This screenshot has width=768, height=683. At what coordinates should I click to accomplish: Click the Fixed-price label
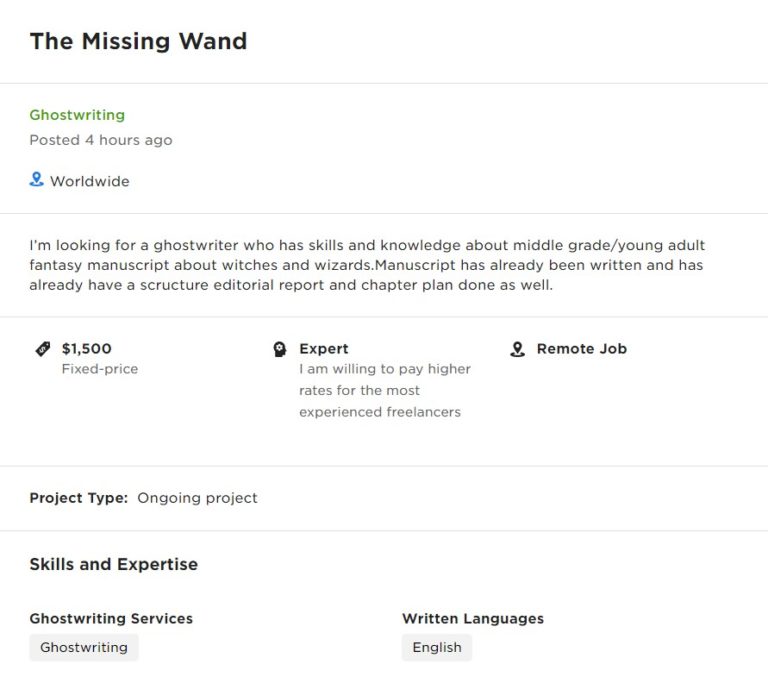click(100, 369)
